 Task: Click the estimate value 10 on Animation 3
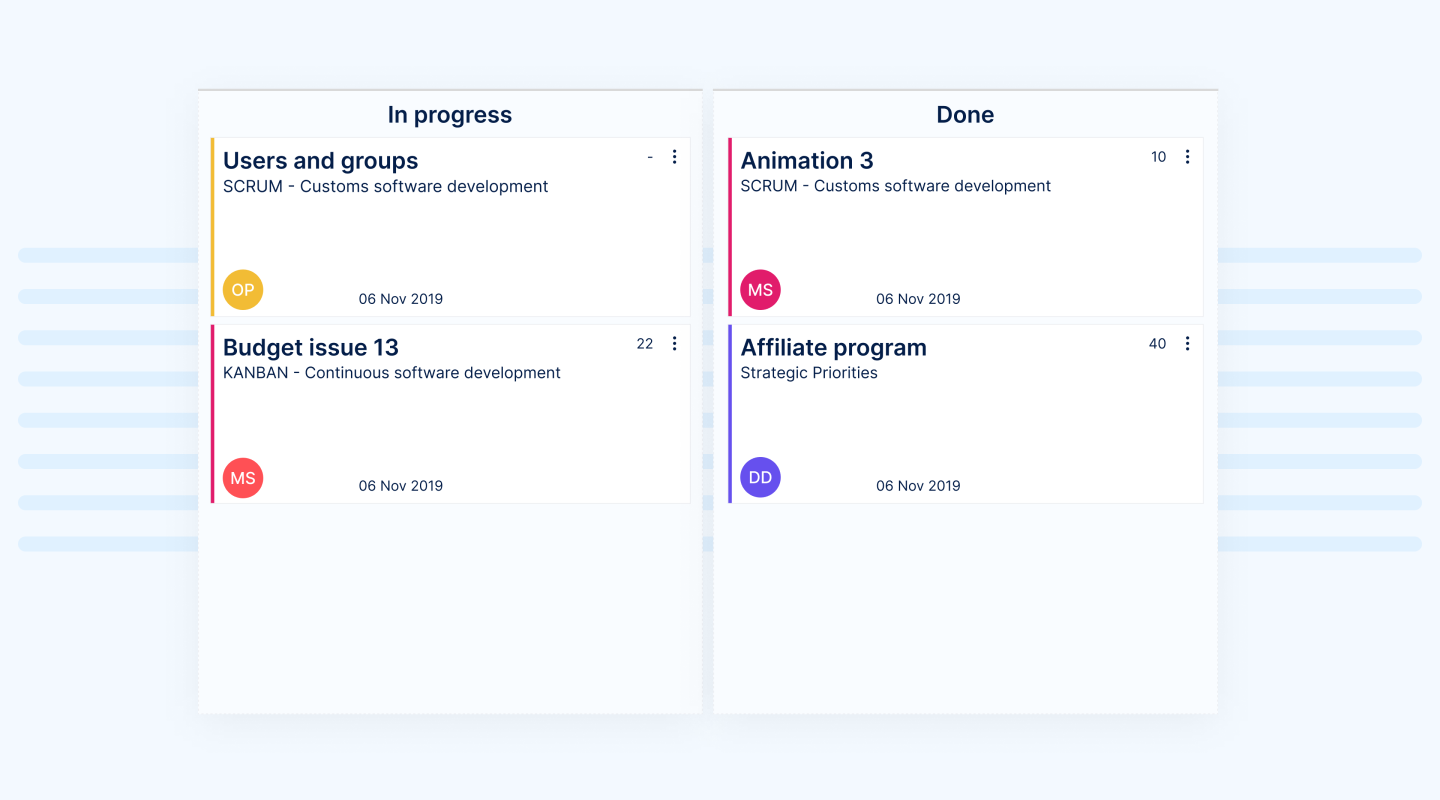pyautogui.click(x=1158, y=157)
